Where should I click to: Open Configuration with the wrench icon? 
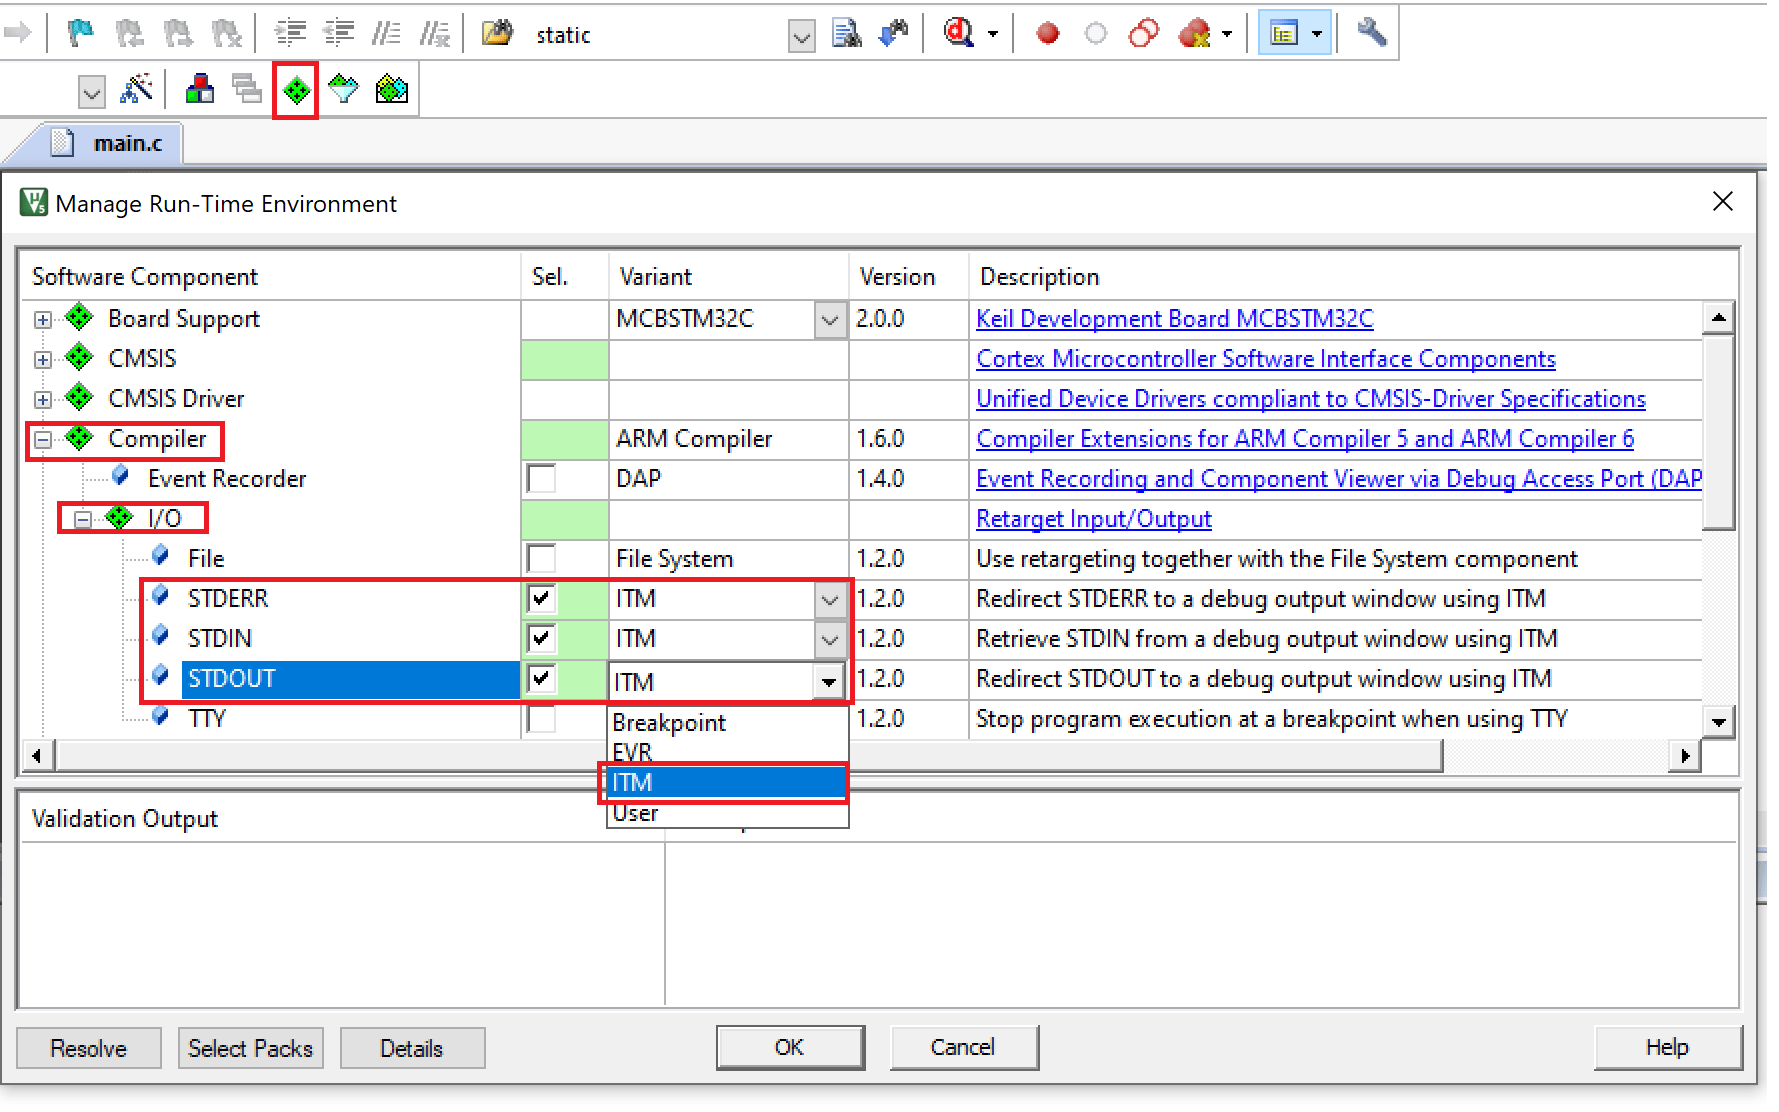pos(1372,32)
